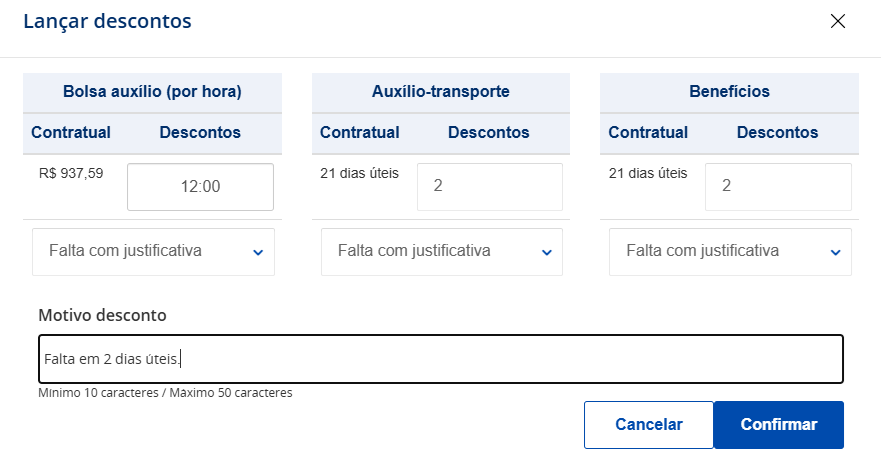Open the Benefícios justification dropdown
Image resolution: width=881 pixels, height=470 pixels.
pyautogui.click(x=730, y=252)
